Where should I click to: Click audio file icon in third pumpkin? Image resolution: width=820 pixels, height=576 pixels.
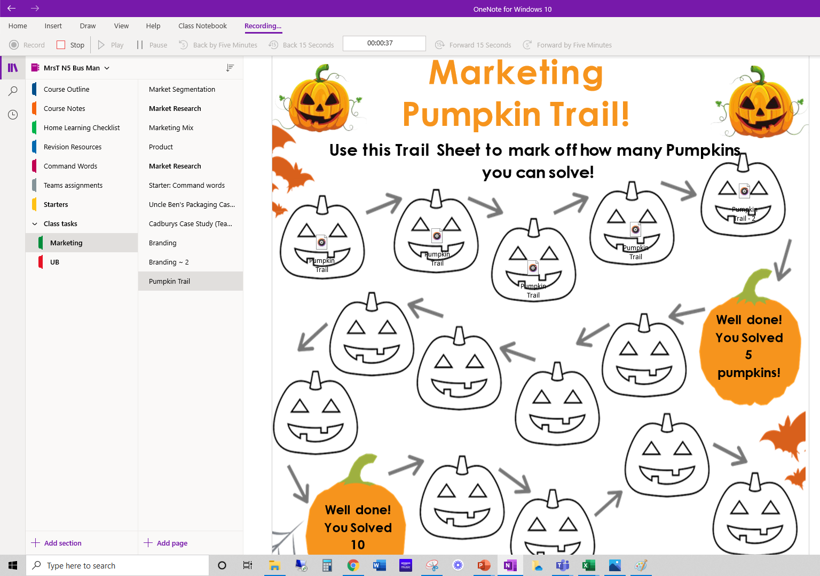click(x=533, y=268)
